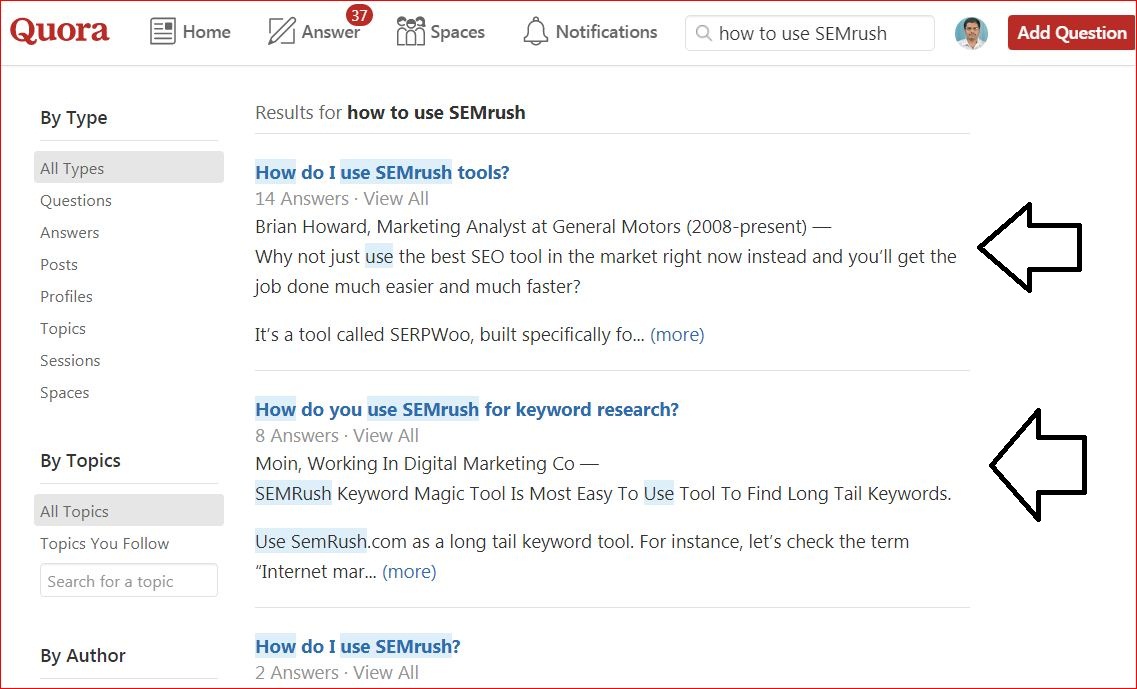
Task: Click the Notifications bell icon
Action: pos(536,32)
